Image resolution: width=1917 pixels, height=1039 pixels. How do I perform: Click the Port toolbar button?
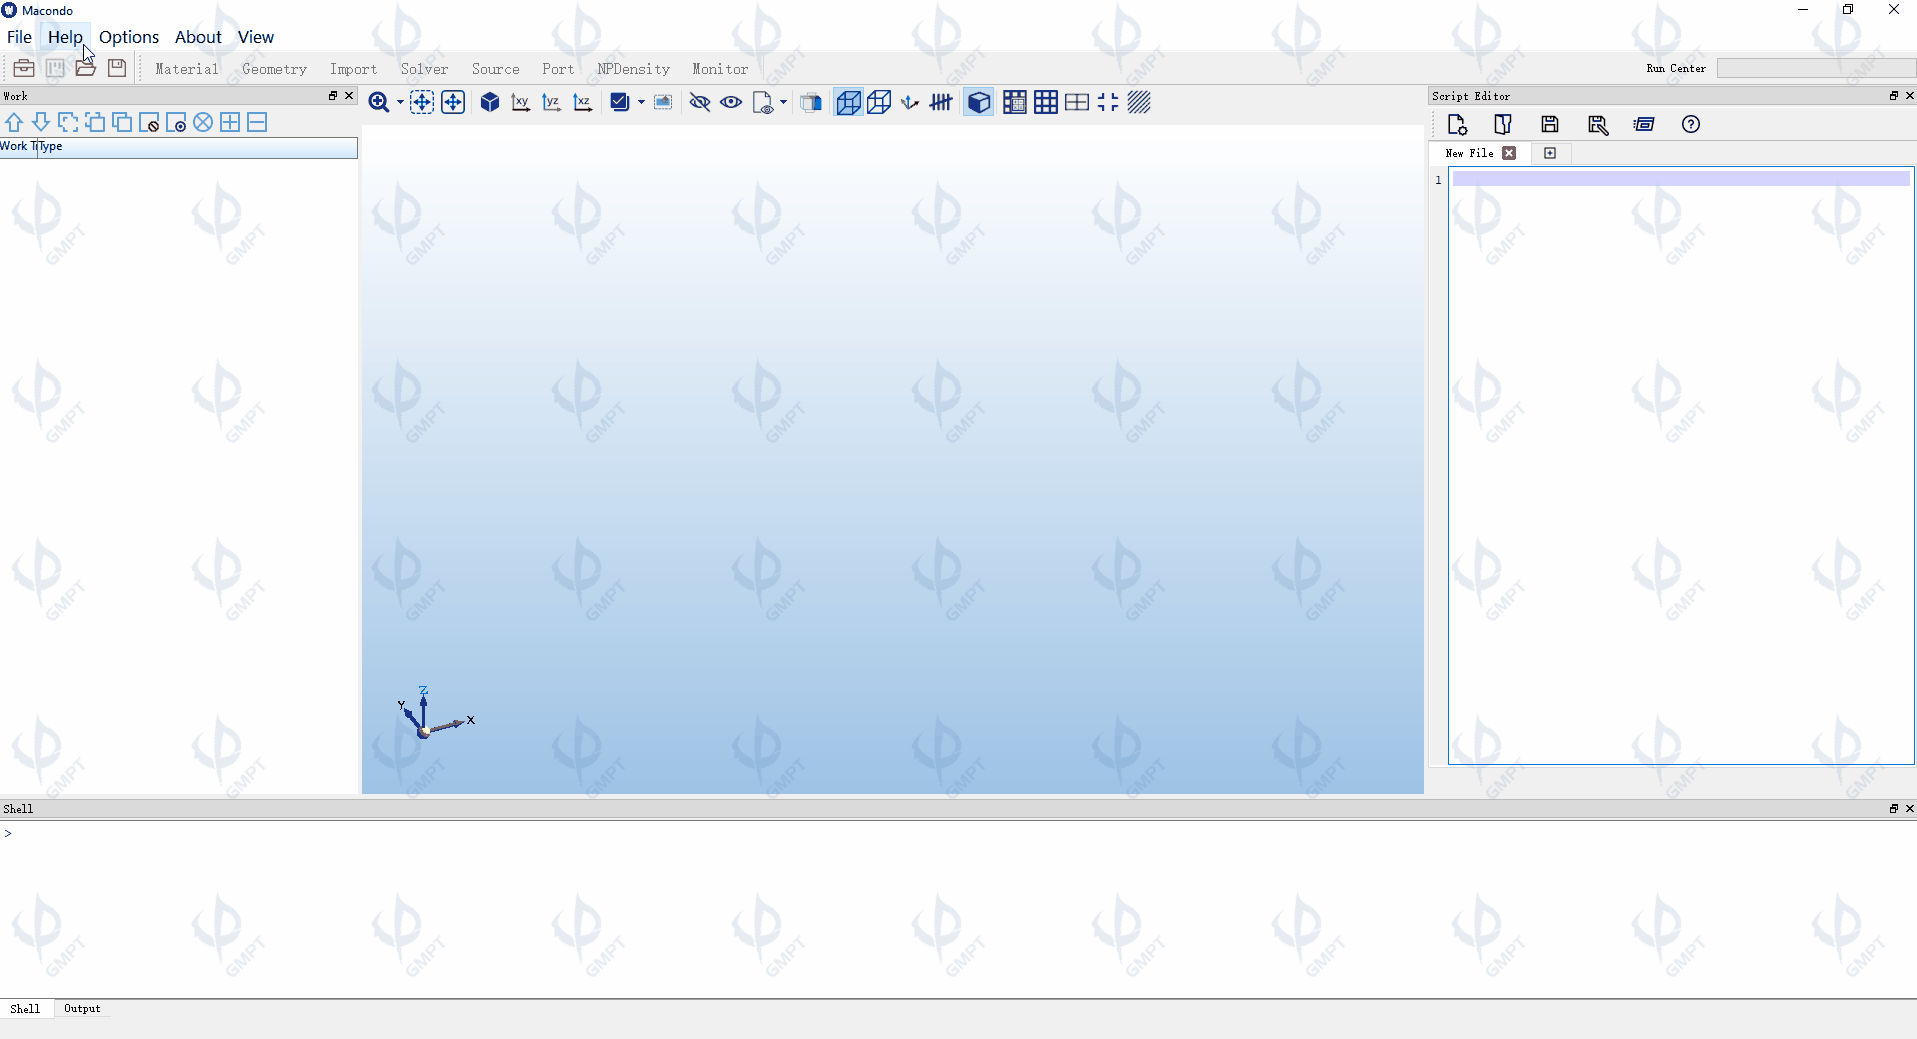pyautogui.click(x=558, y=69)
